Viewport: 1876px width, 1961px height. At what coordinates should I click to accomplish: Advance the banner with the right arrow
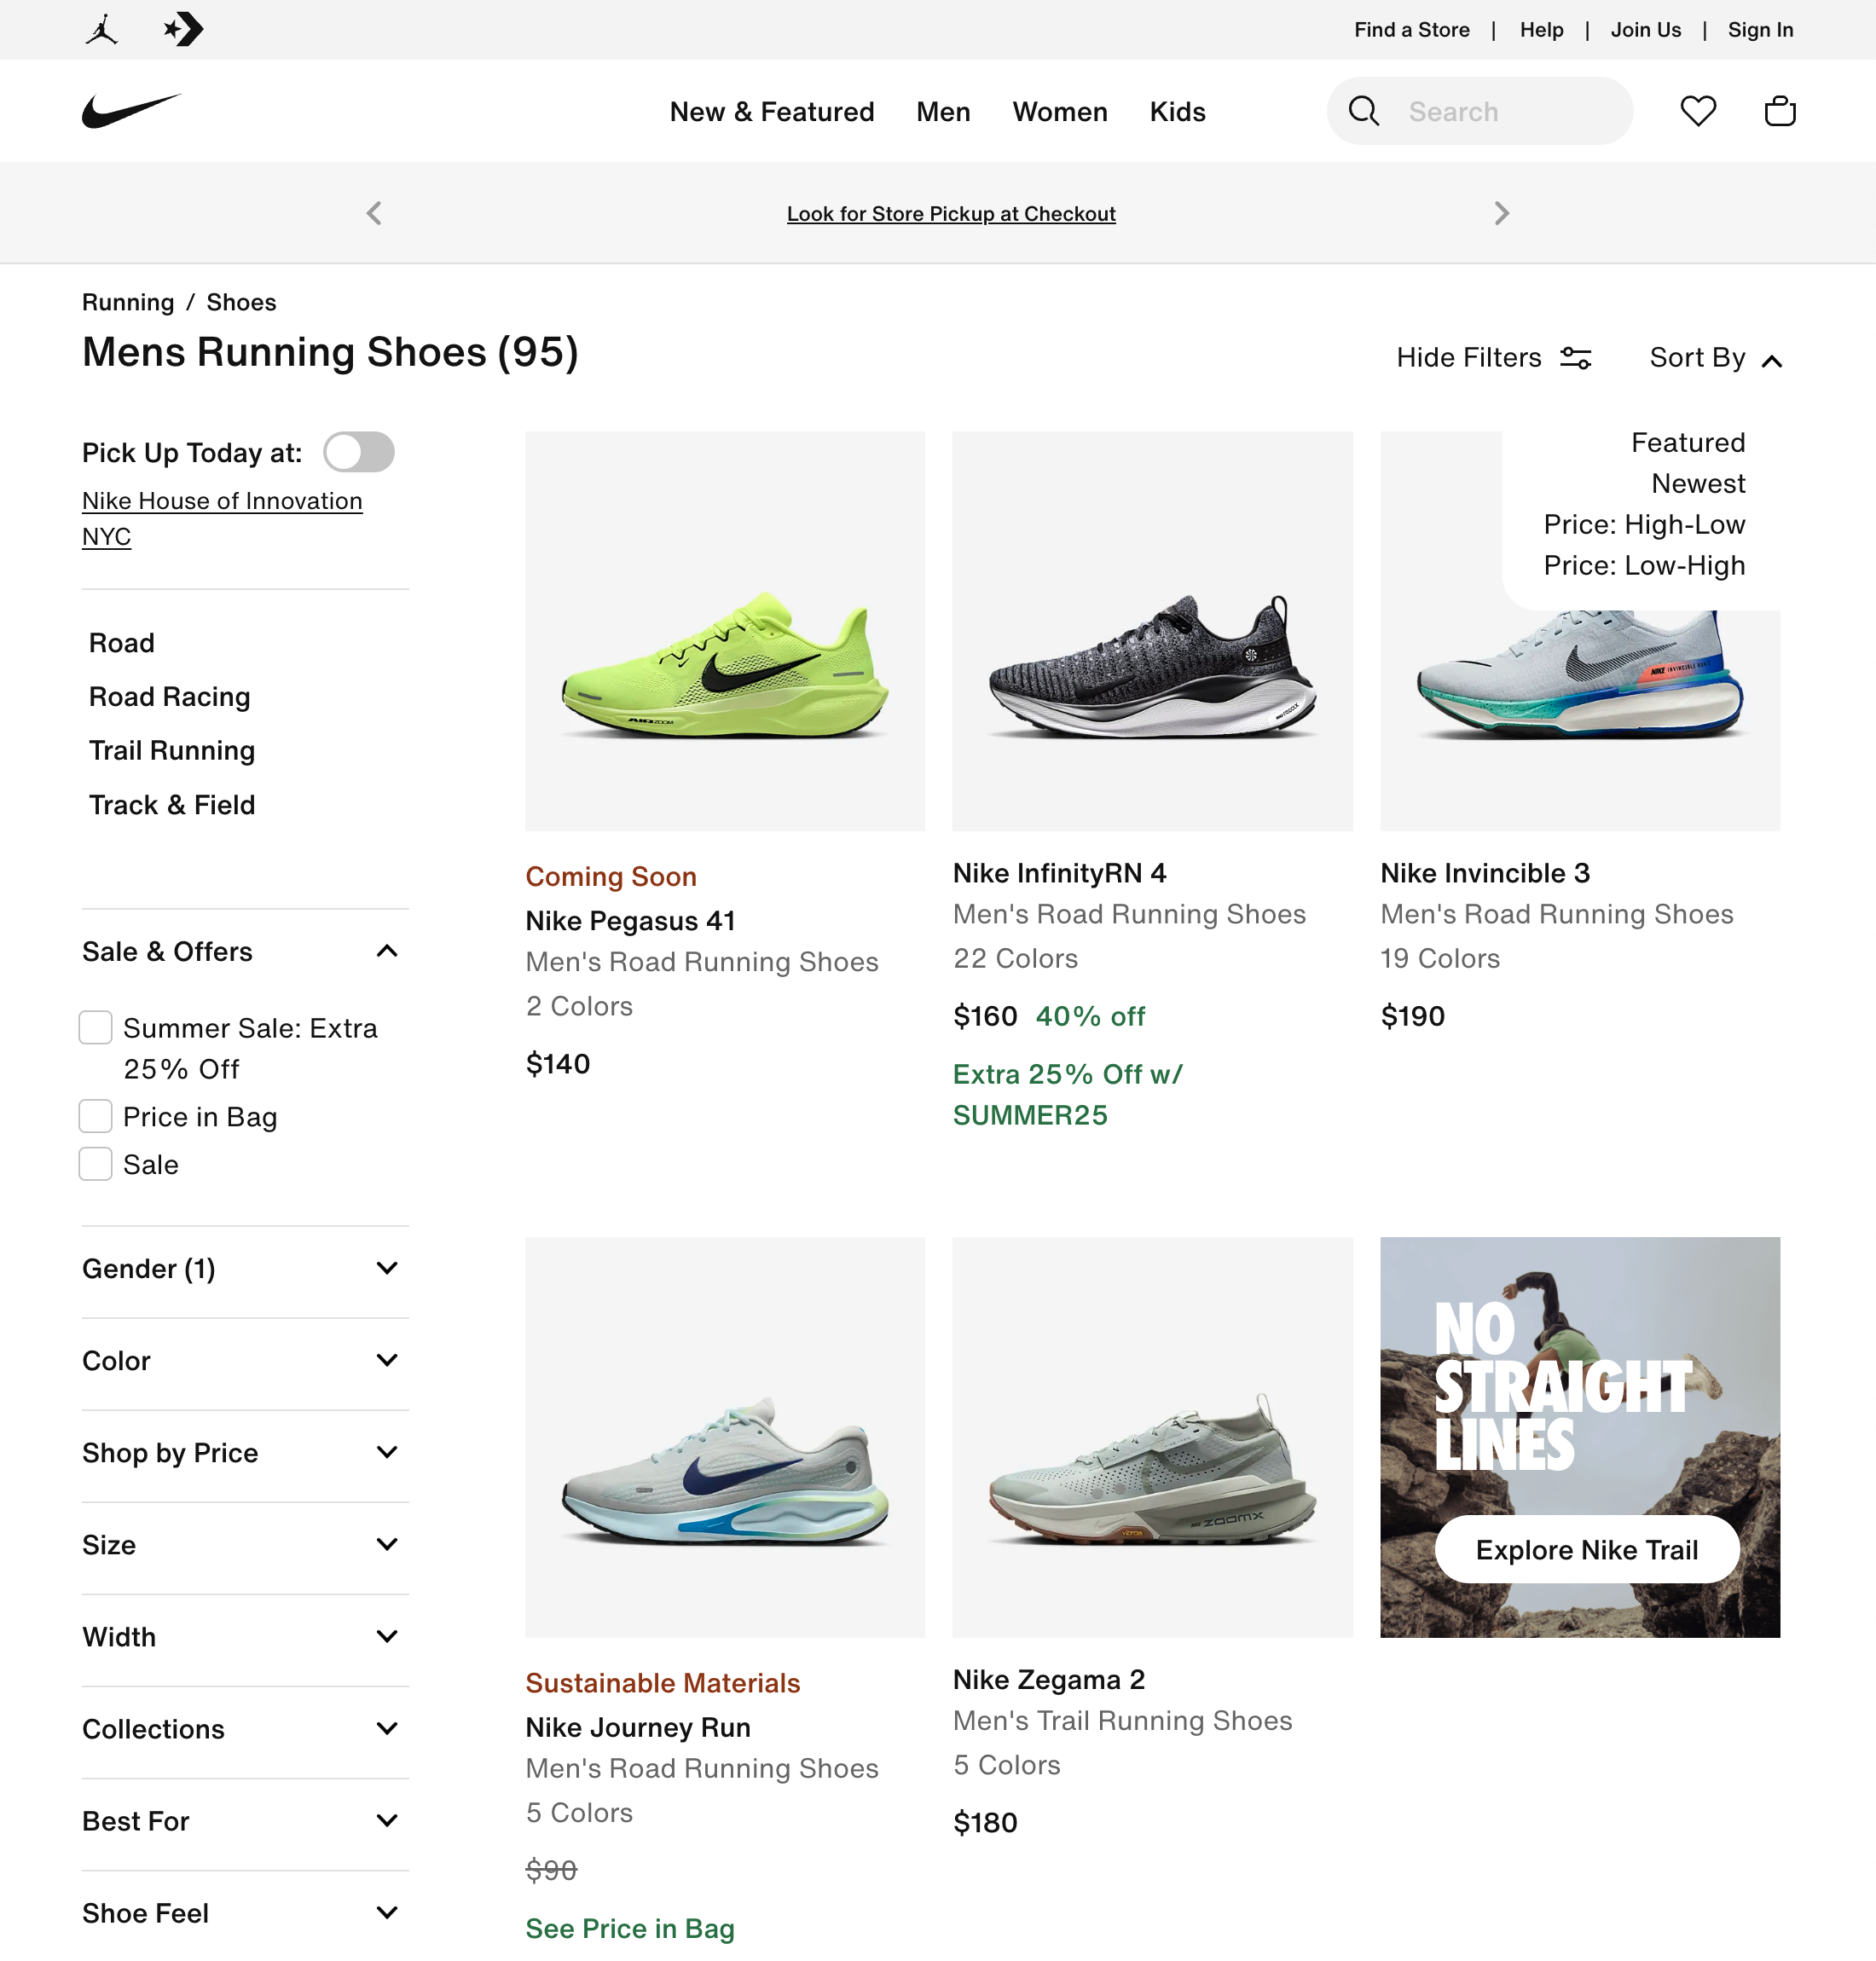pyautogui.click(x=1501, y=212)
